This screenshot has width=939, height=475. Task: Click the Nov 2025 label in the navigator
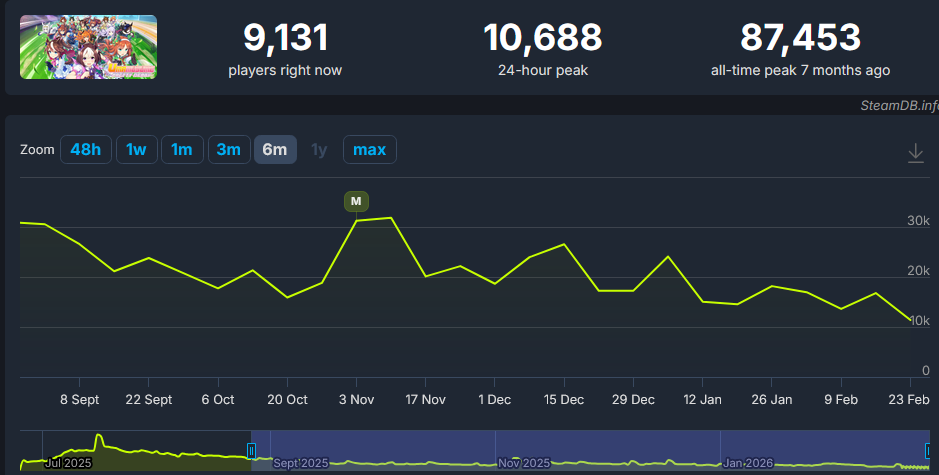524,463
